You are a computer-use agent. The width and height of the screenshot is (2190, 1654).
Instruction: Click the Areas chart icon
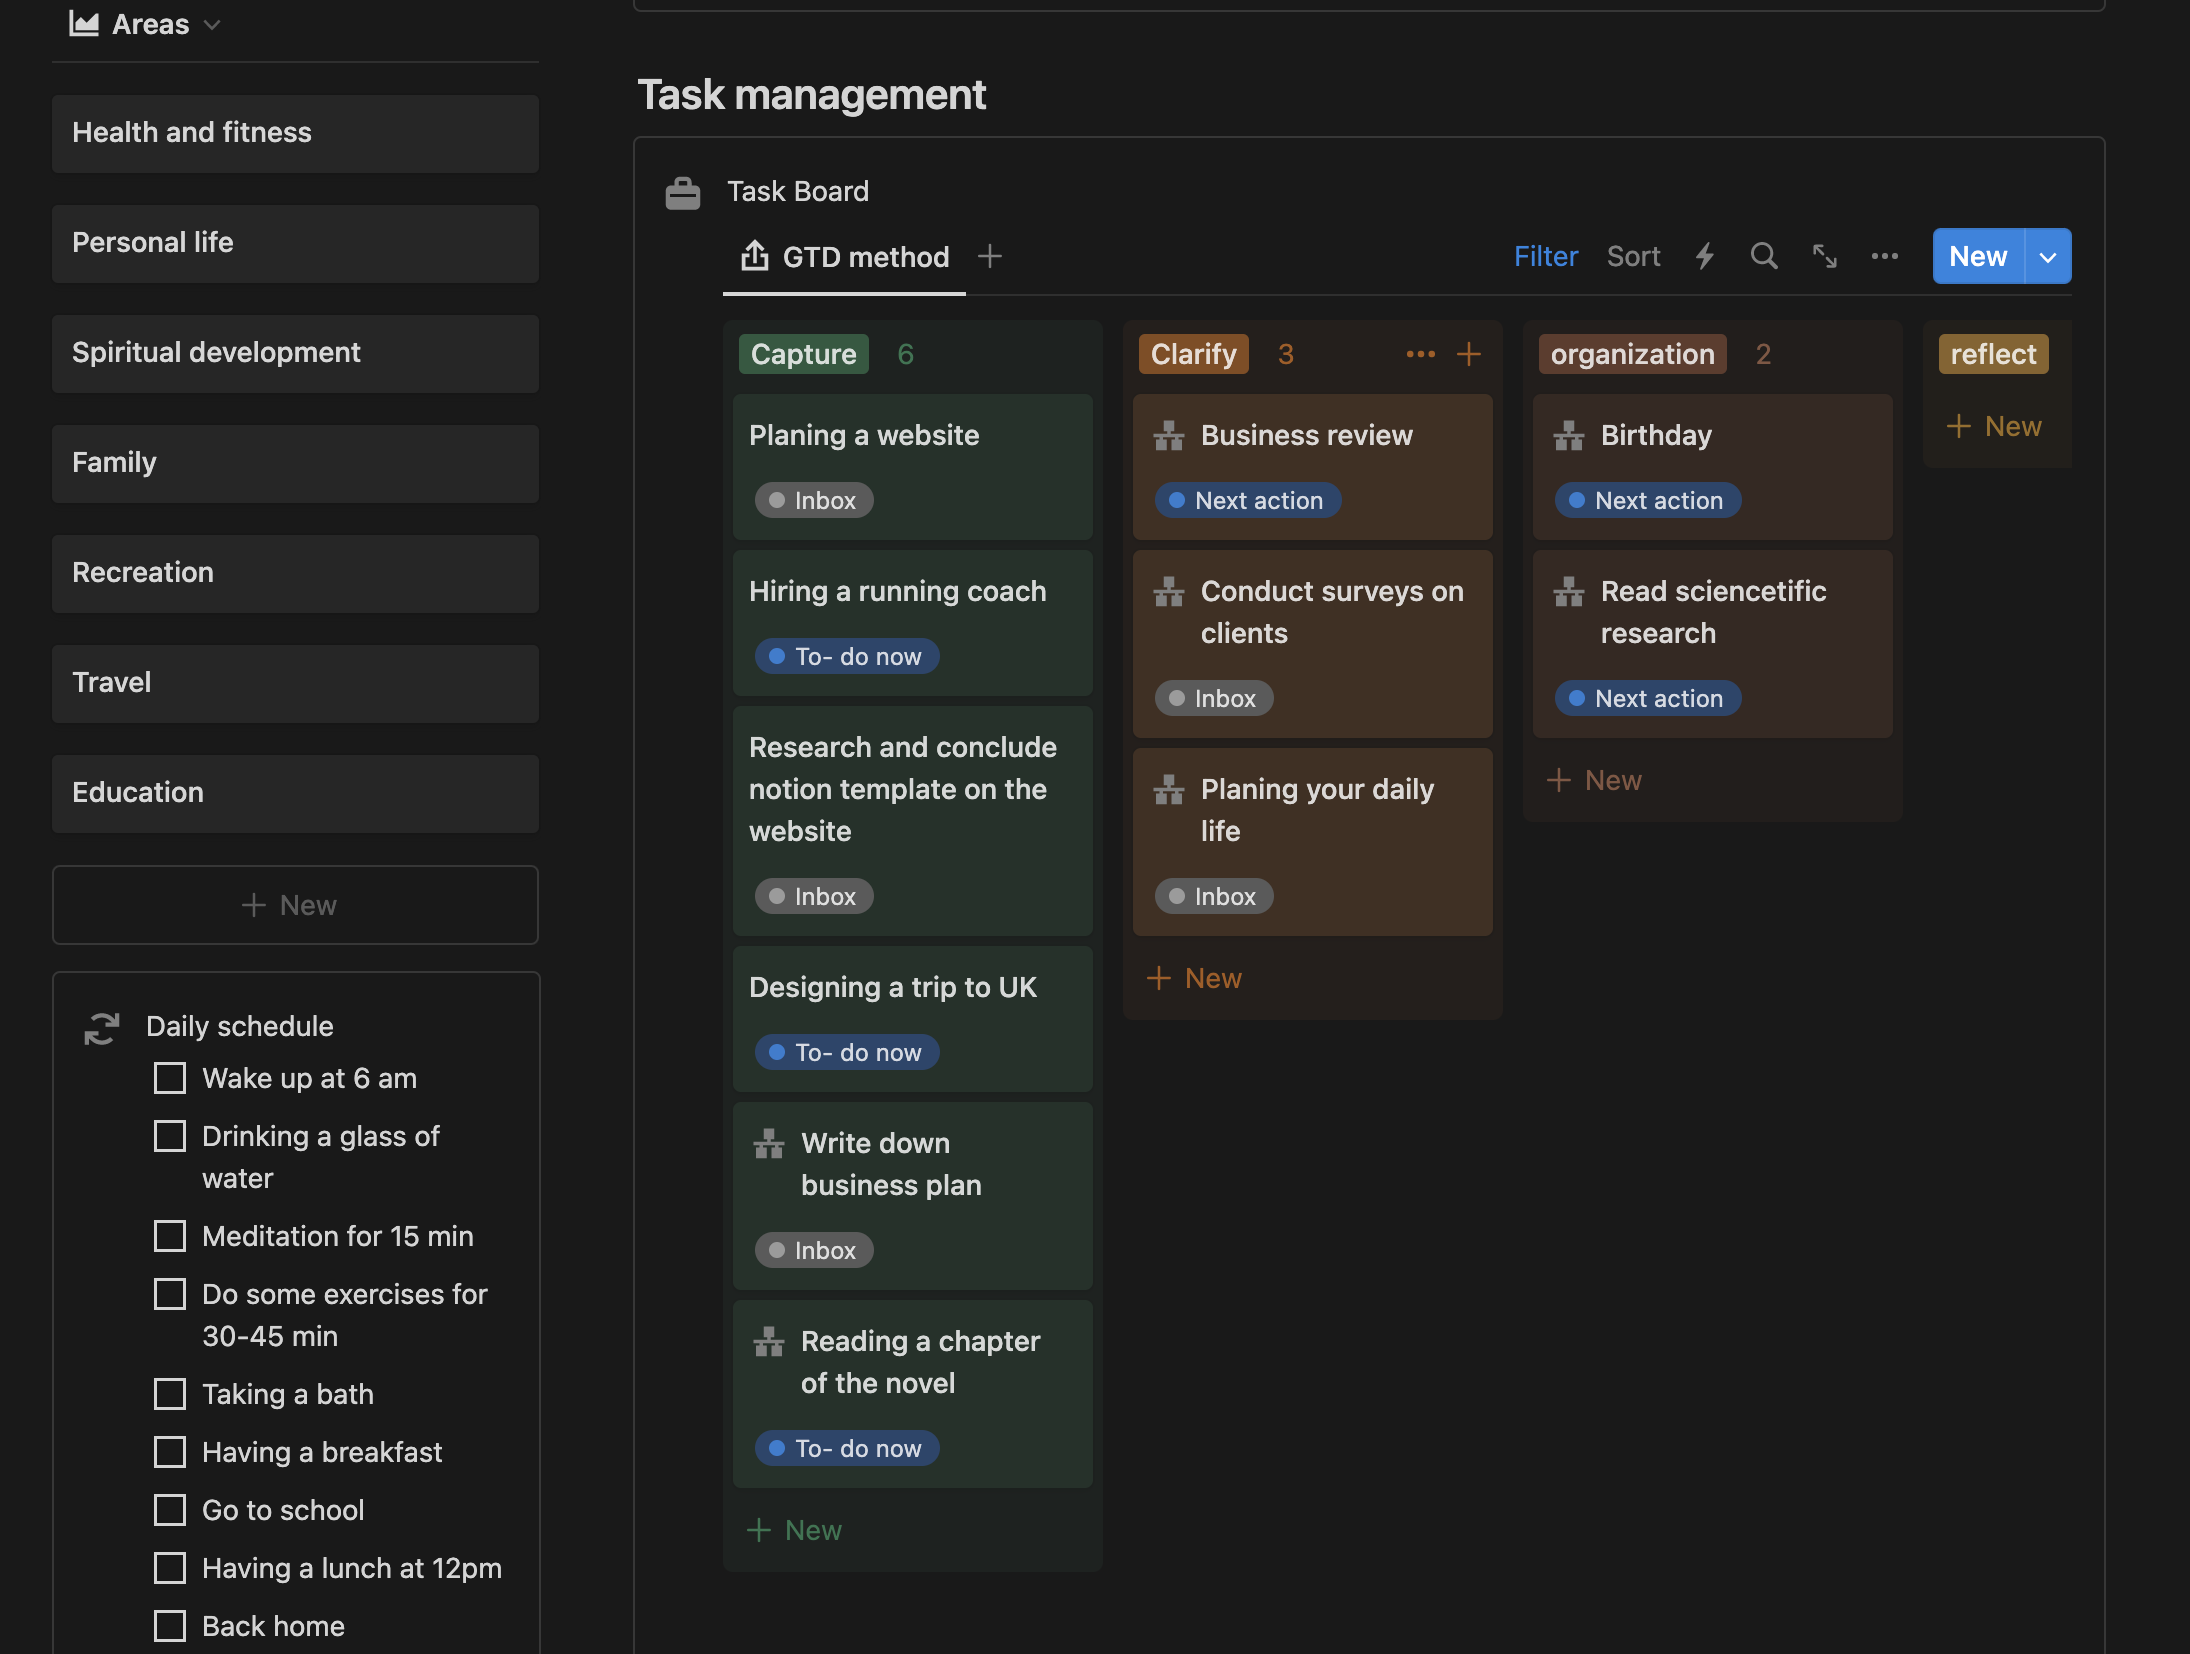point(84,24)
